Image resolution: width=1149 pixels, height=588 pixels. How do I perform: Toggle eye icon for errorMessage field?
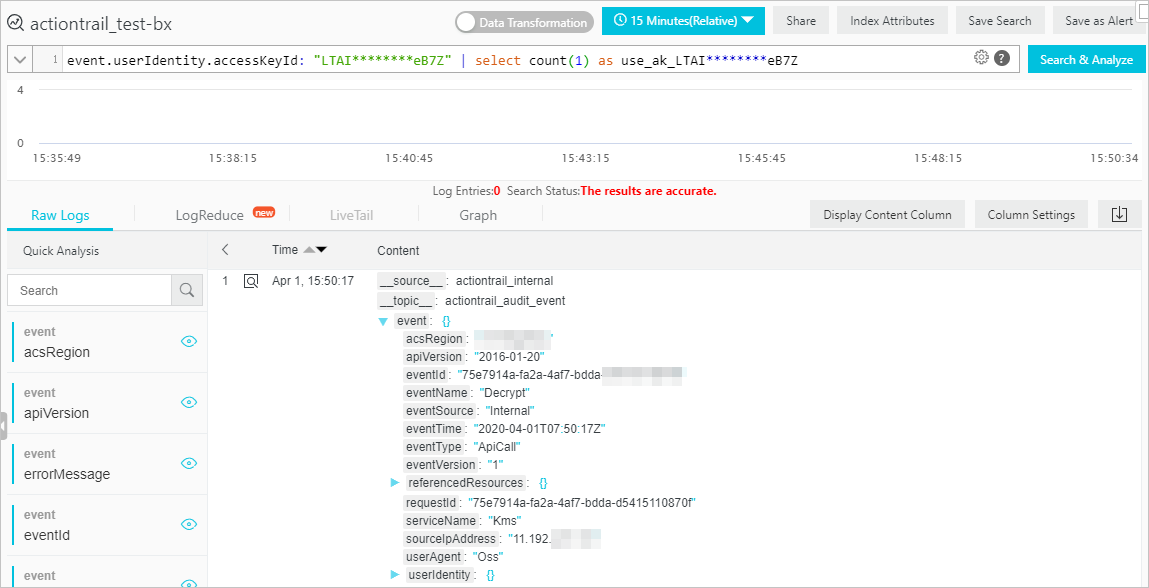[x=189, y=463]
